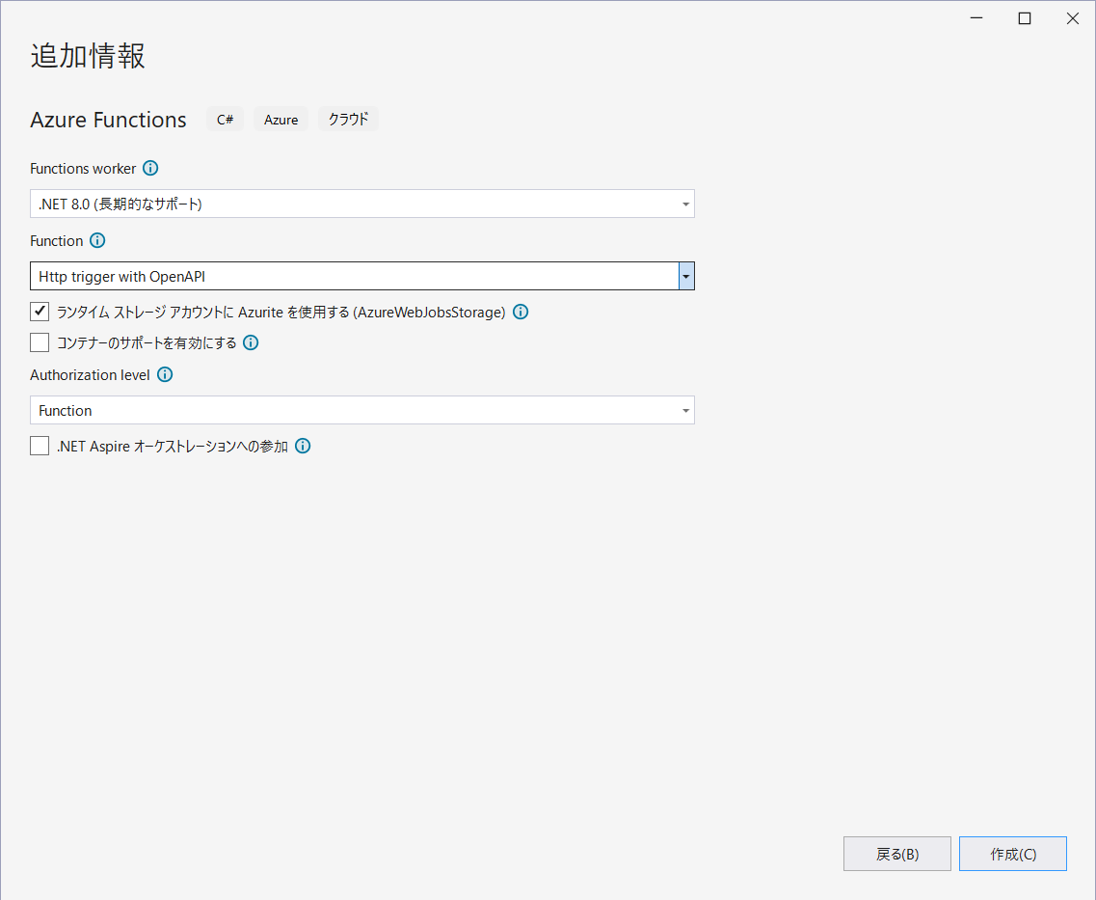The width and height of the screenshot is (1096, 900).
Task: Show info for Azurite storage option
Action: (521, 312)
